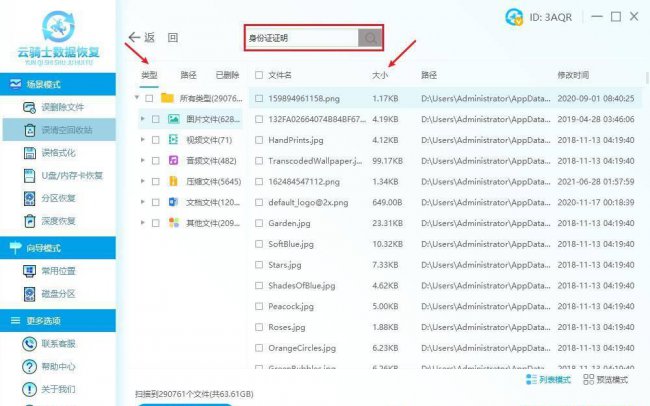650x406 pixels.
Task: Check the 图片文件 tree checkbox
Action: (x=155, y=119)
